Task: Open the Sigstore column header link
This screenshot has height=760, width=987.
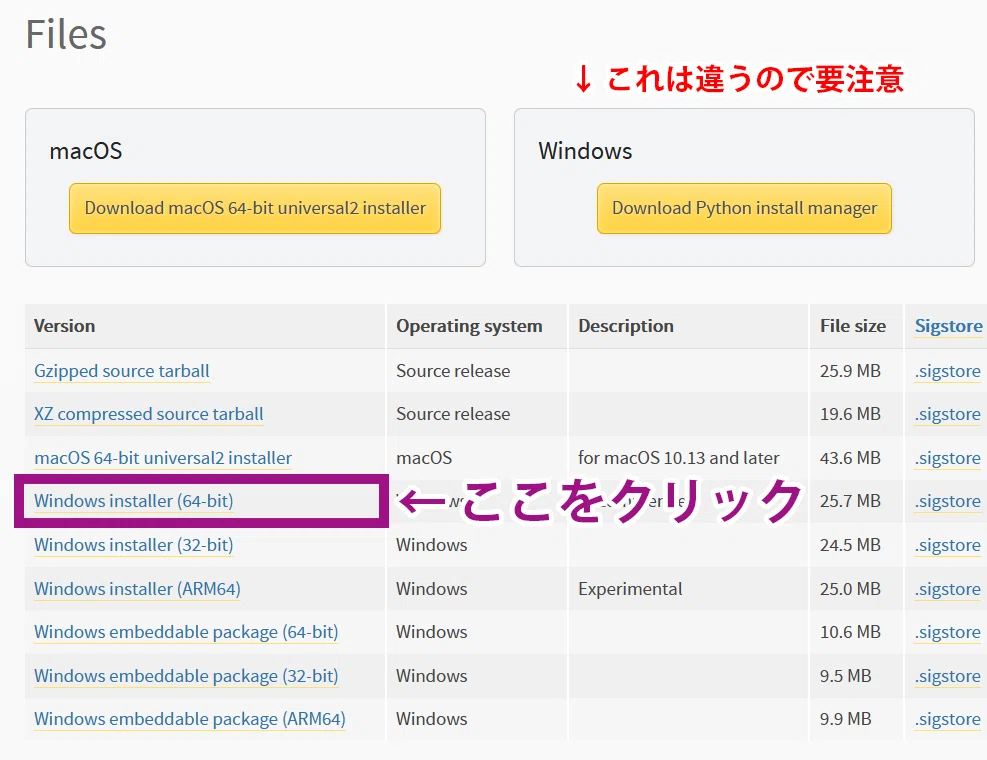Action: click(x=948, y=326)
